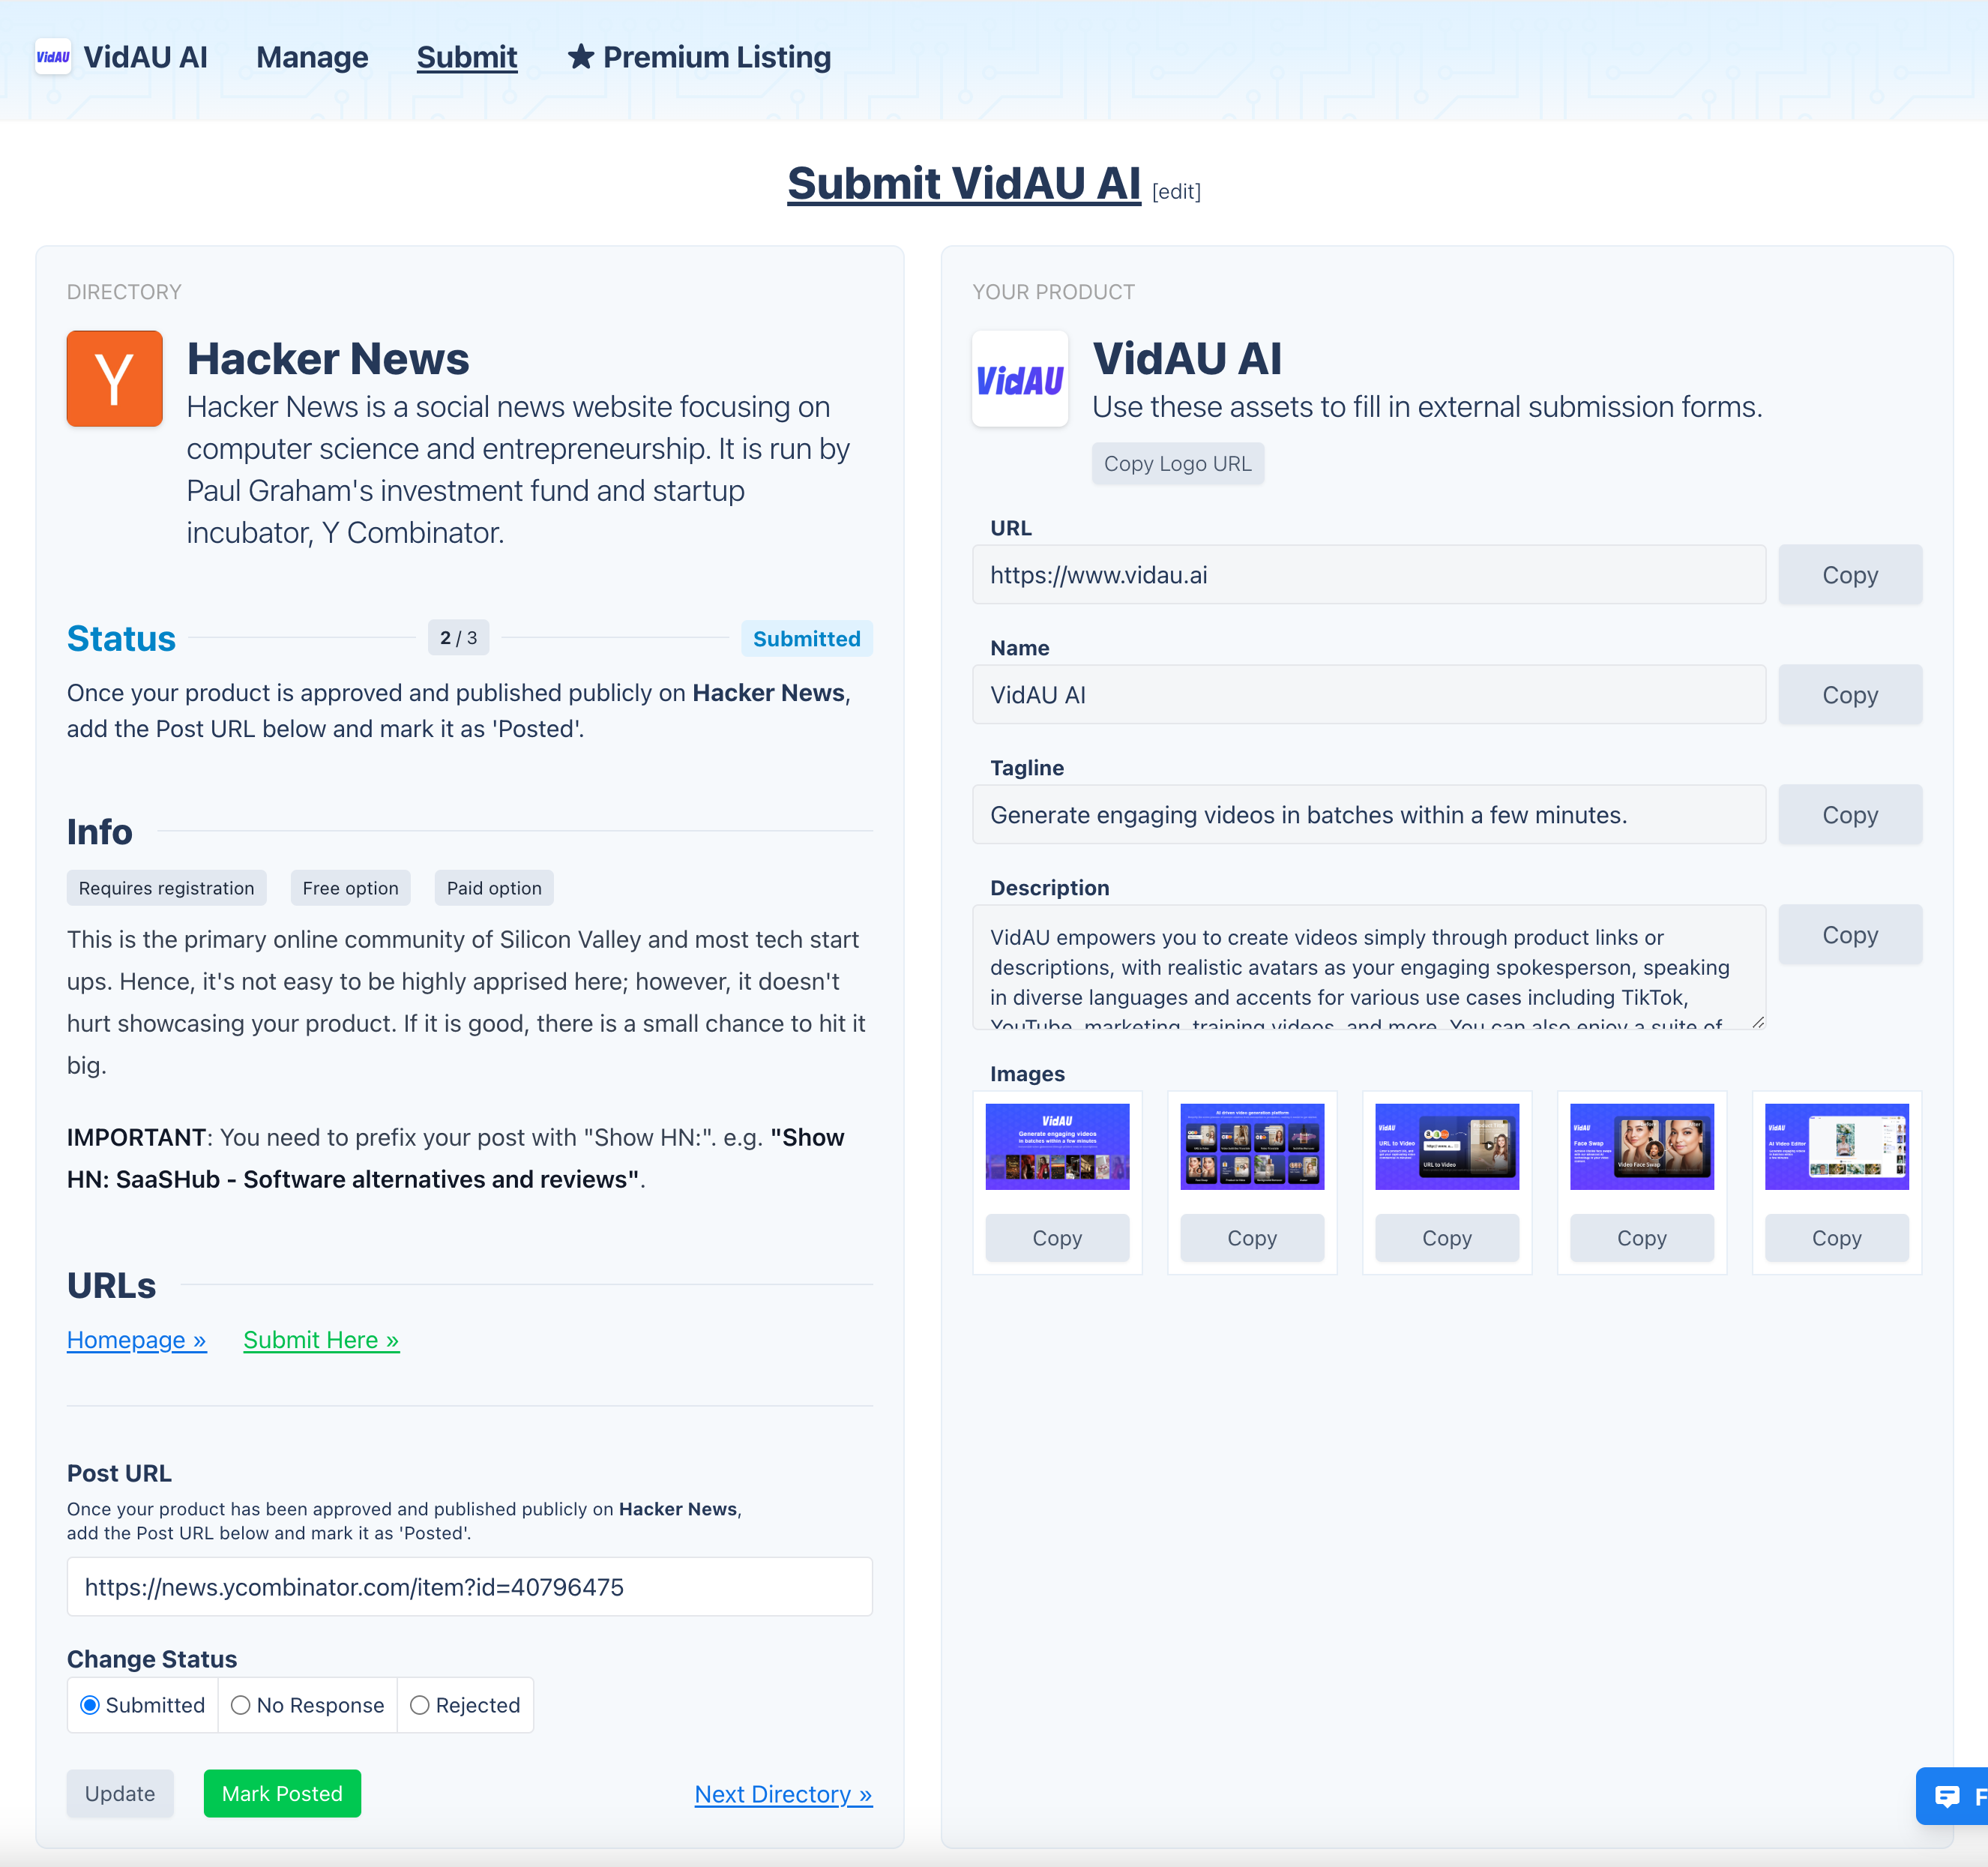Viewport: 1988px width, 1867px height.
Task: Click the Update button
Action: coord(120,1794)
